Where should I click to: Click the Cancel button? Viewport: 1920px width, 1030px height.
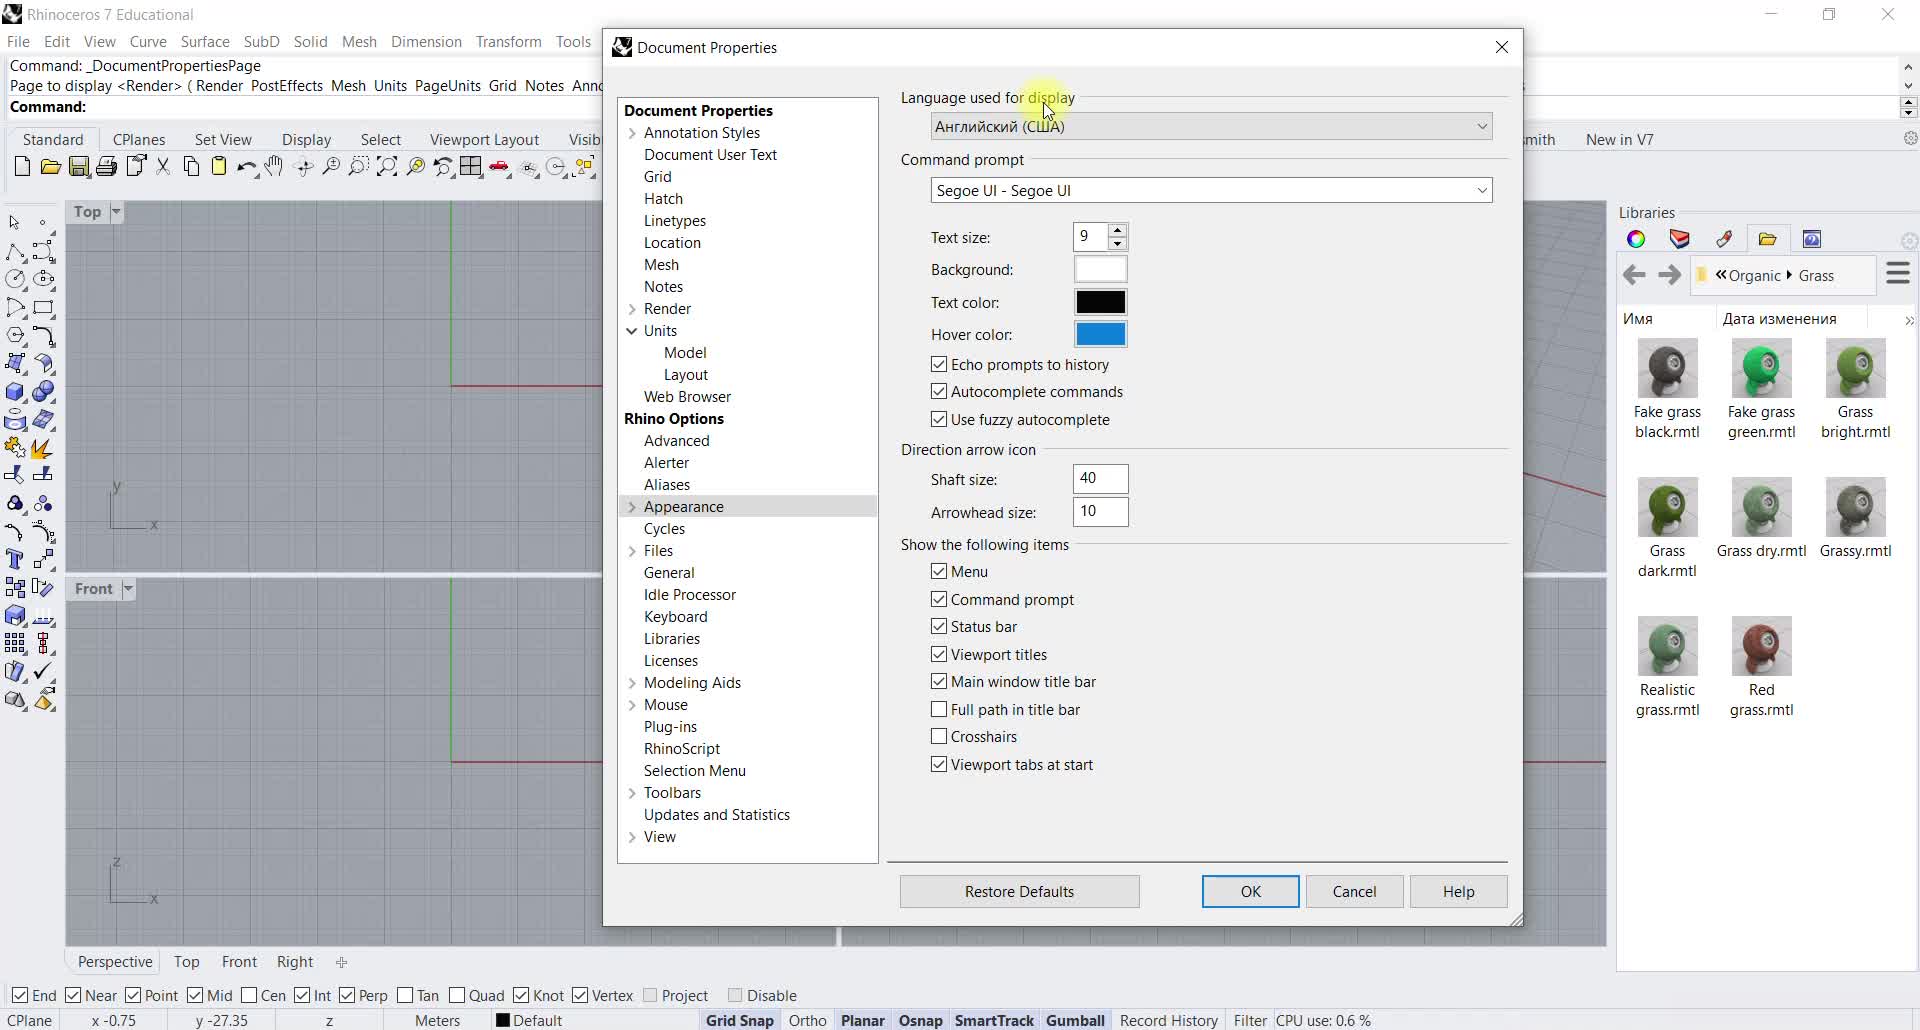pos(1354,891)
